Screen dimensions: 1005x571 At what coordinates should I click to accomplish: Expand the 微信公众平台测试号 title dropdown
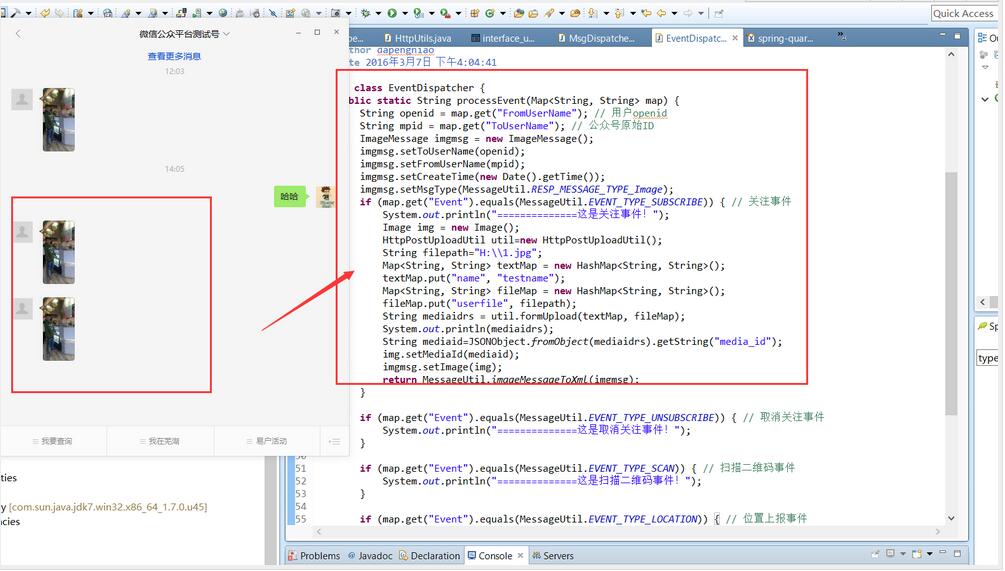tap(227, 34)
